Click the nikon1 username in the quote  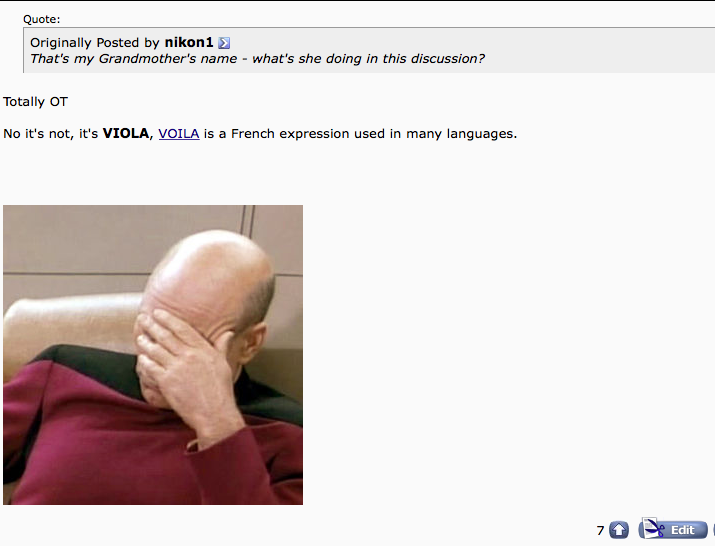pos(189,42)
